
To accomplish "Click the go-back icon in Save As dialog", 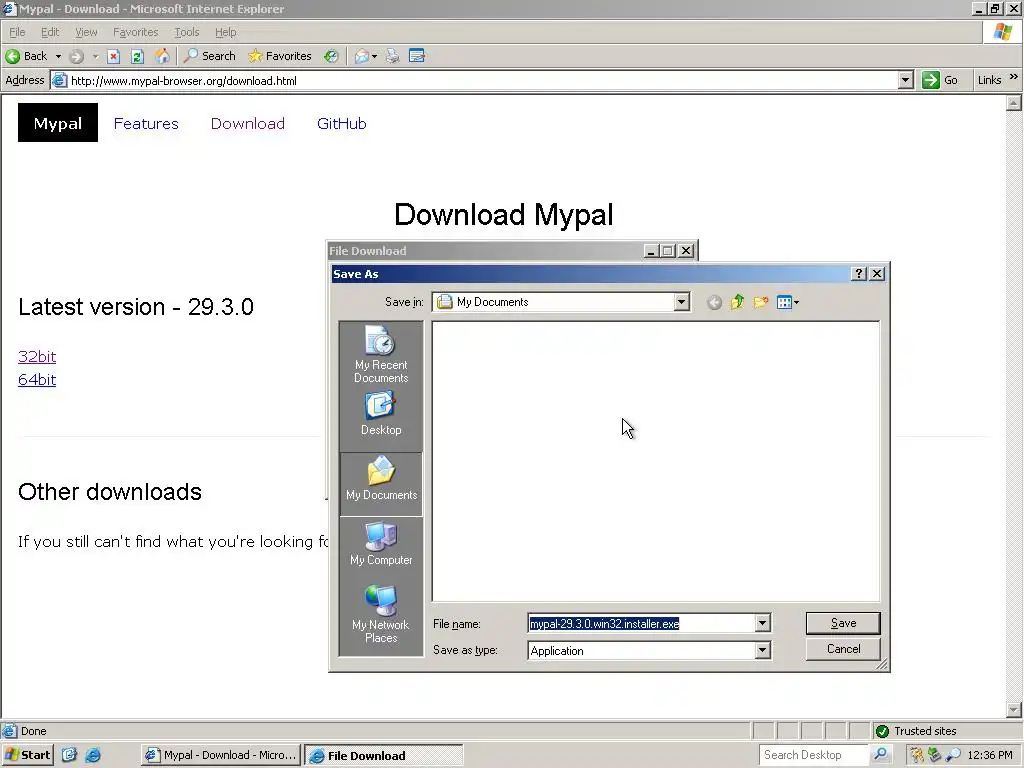I will 714,302.
